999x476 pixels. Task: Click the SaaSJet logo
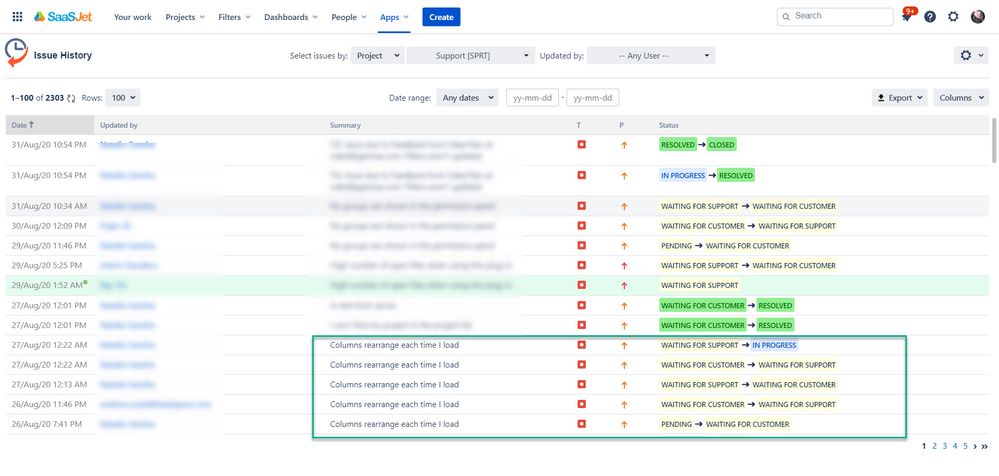coord(66,17)
